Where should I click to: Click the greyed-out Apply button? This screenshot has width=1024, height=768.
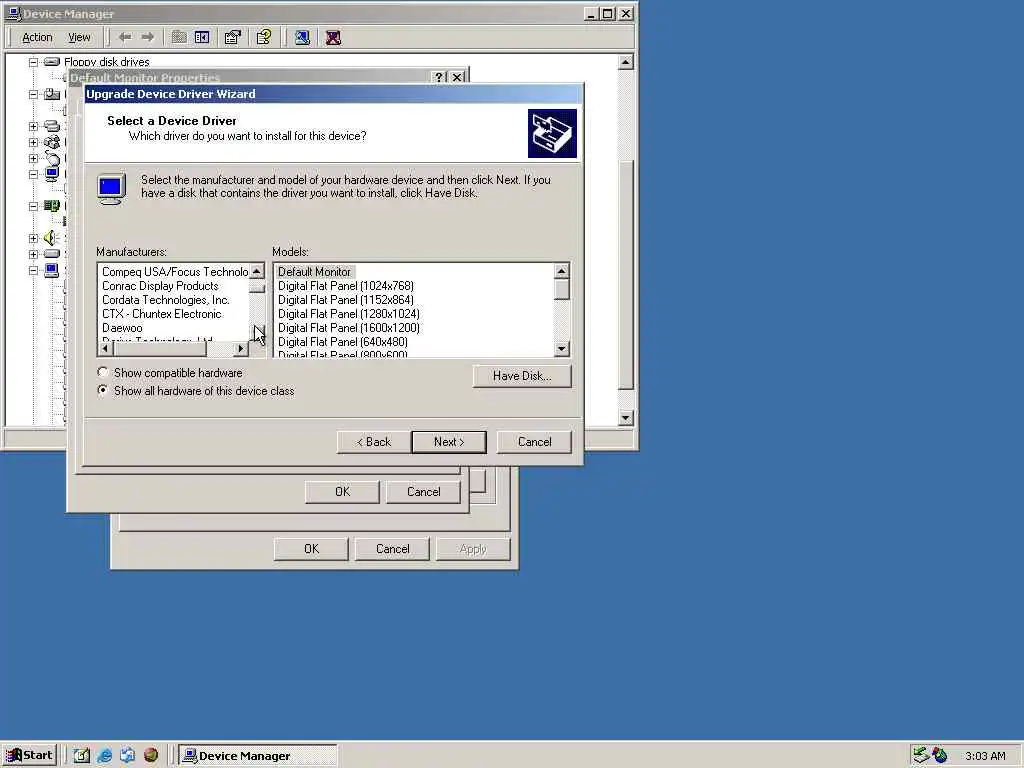pos(473,549)
